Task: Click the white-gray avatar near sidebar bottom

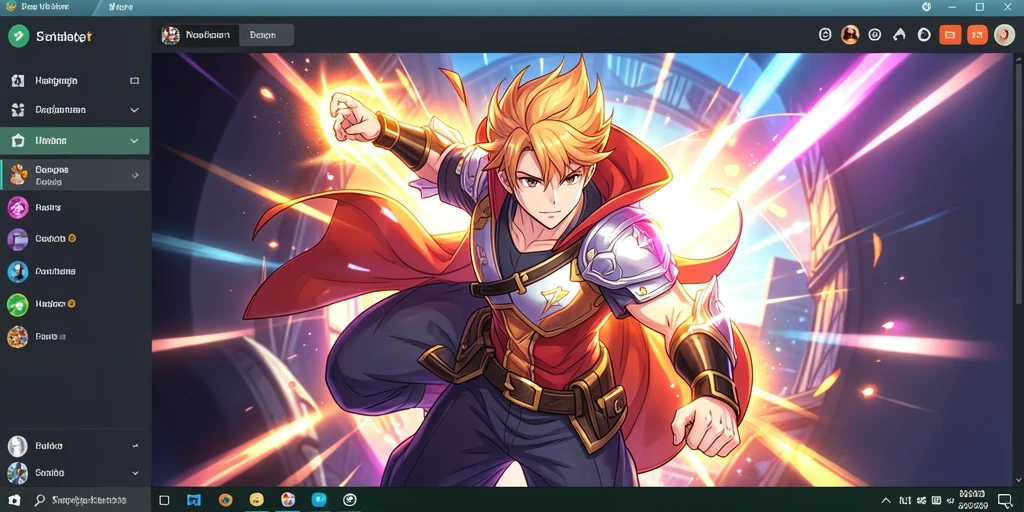Action: click(18, 446)
